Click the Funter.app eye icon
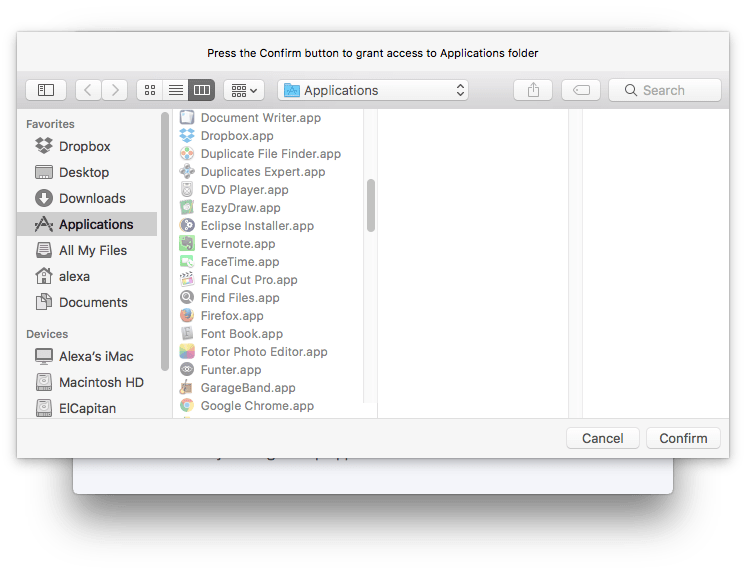Image resolution: width=746 pixels, height=574 pixels. click(187, 369)
